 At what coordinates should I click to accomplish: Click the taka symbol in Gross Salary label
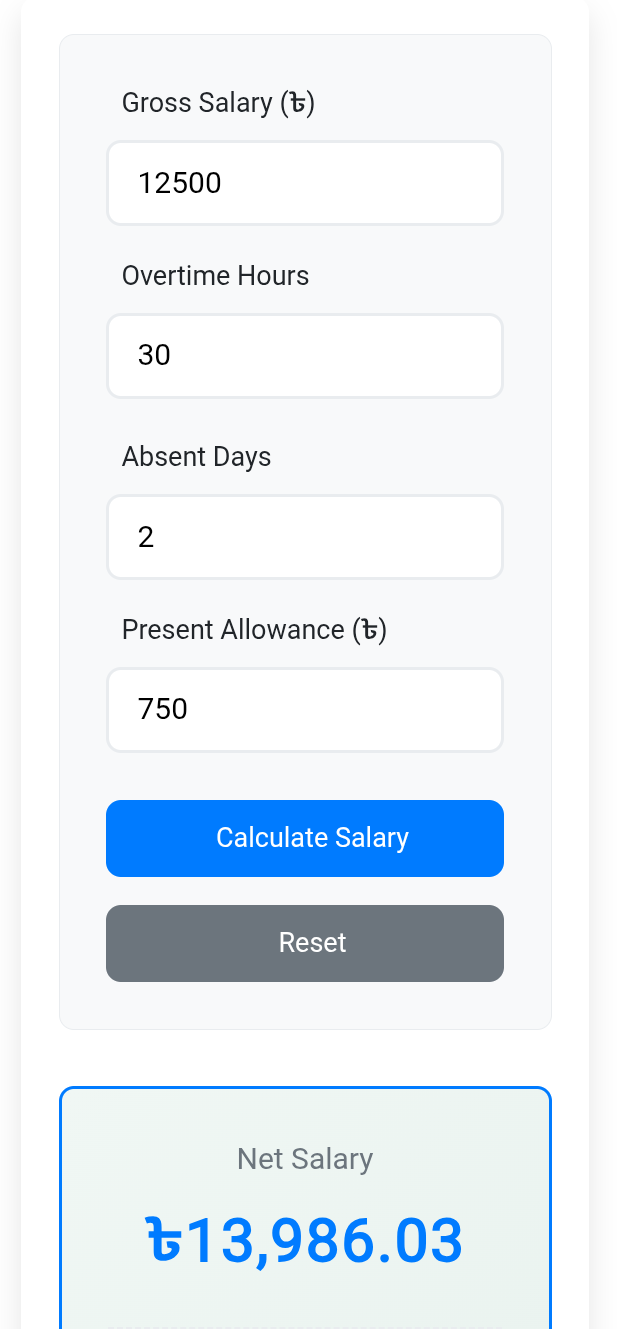coord(297,103)
